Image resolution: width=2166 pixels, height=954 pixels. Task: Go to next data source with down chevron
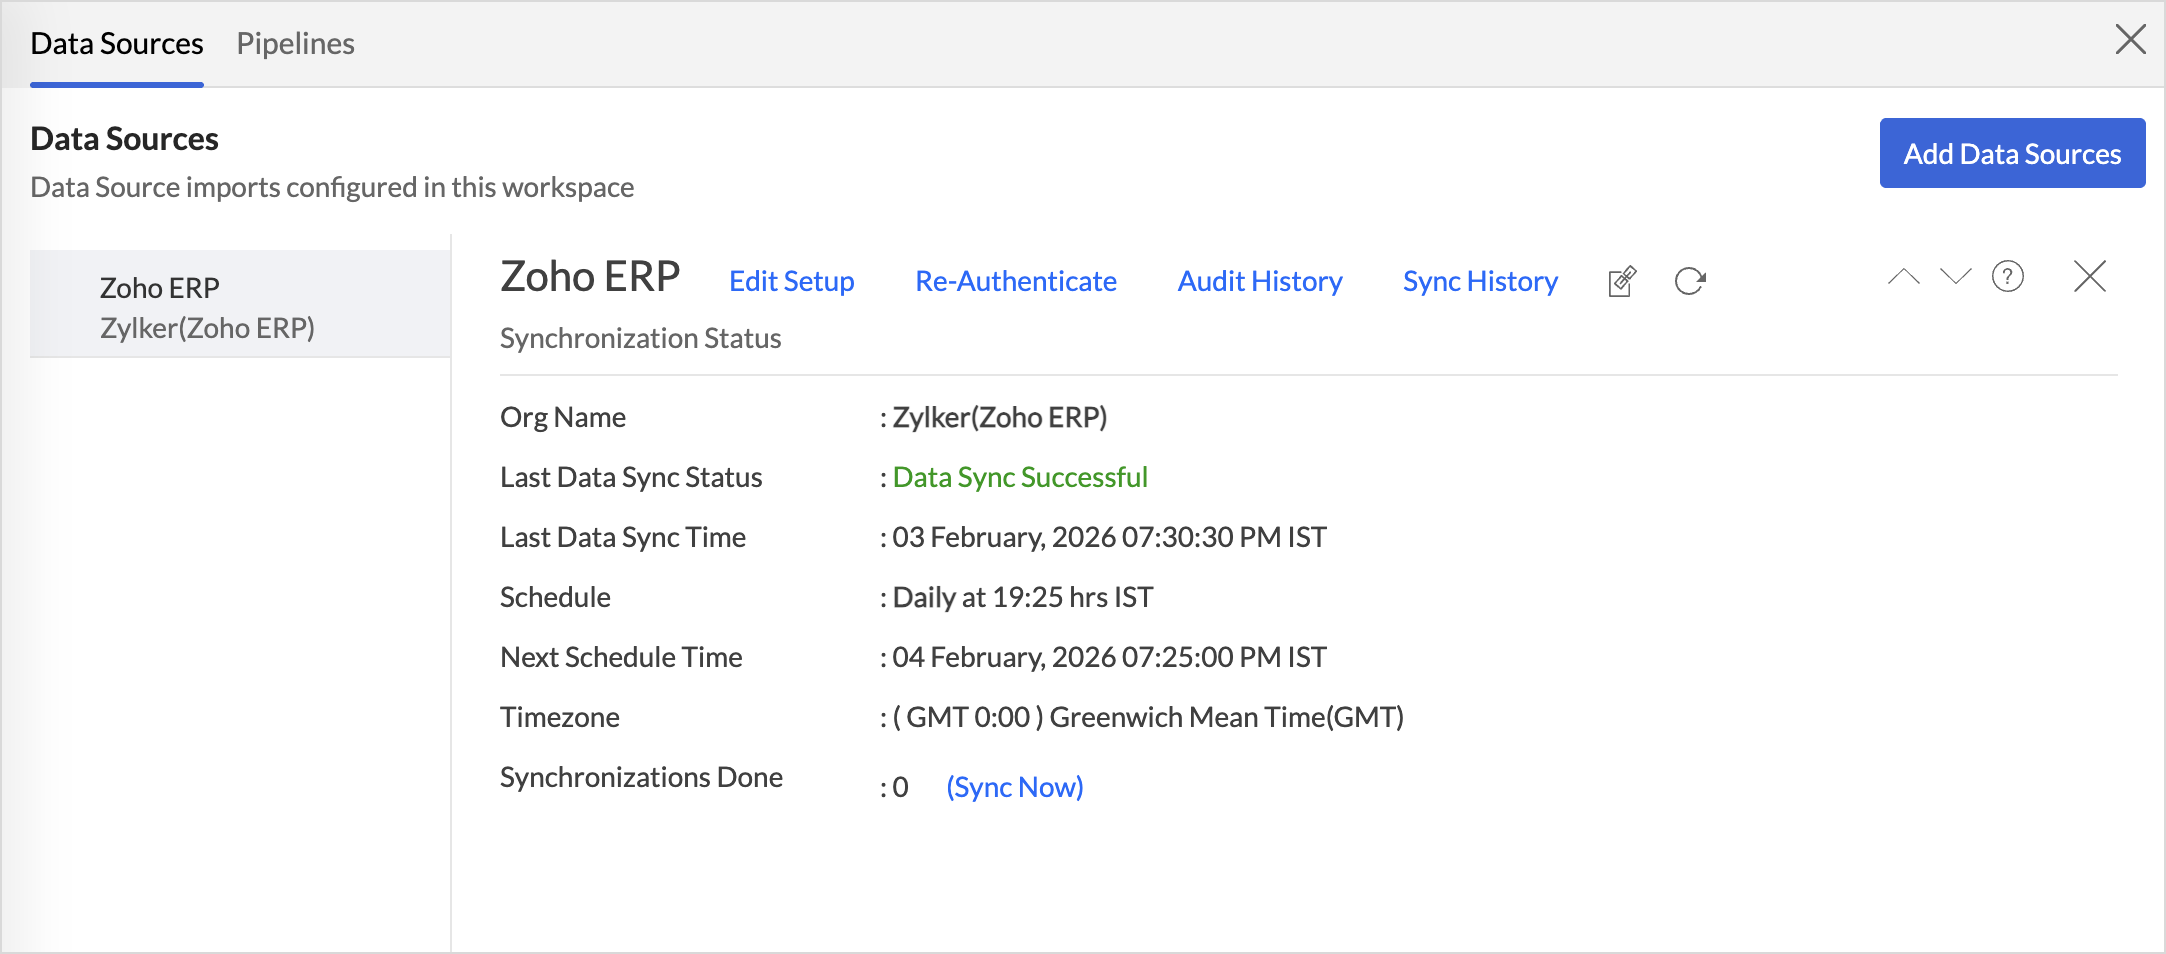point(1955,277)
